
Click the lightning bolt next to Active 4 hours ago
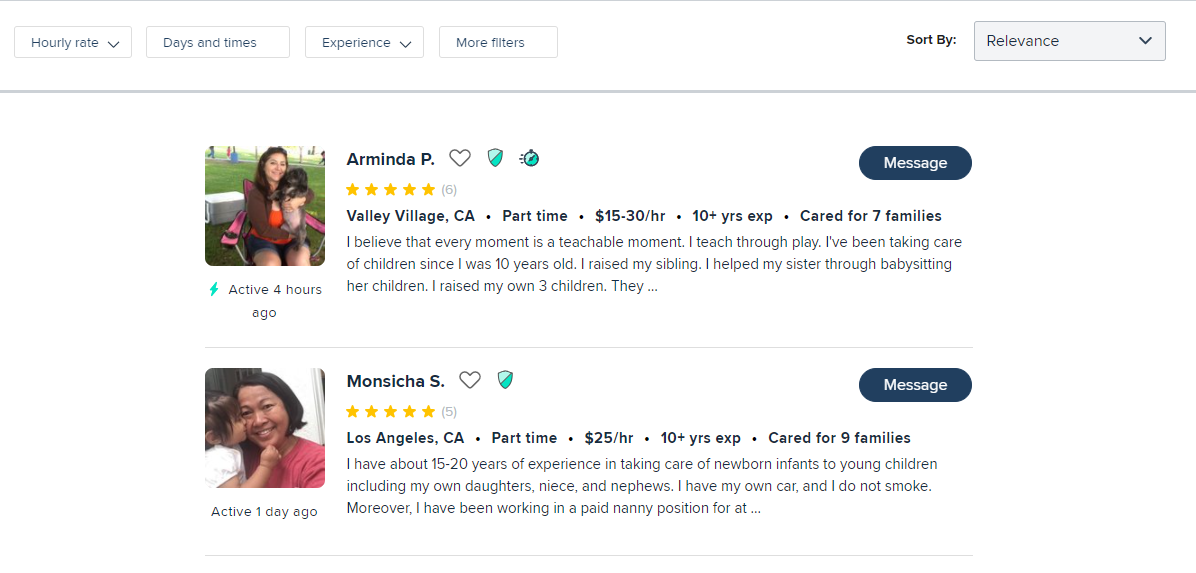click(214, 290)
